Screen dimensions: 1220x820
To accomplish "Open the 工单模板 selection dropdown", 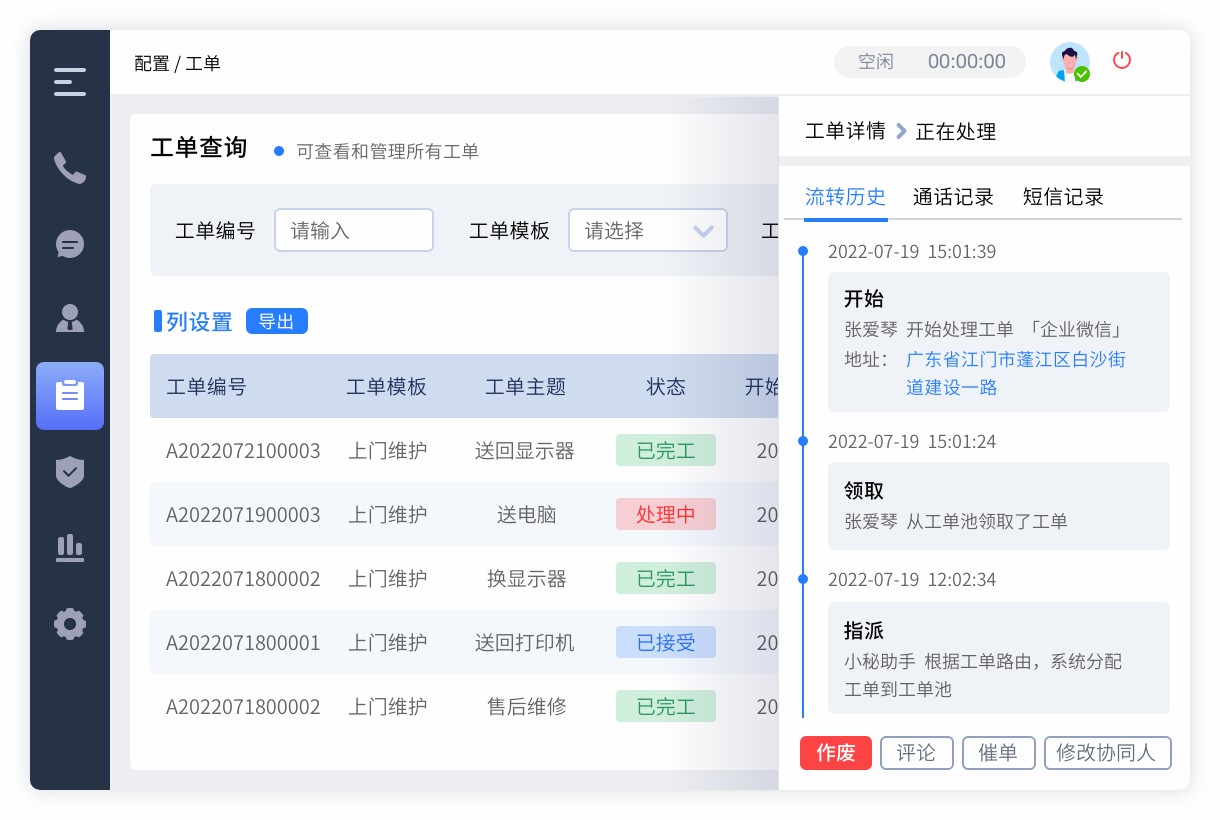I will click(x=647, y=230).
